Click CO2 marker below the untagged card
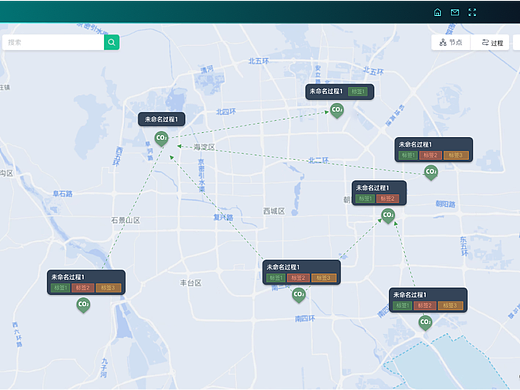Viewport: 520px width, 390px height. click(x=161, y=139)
